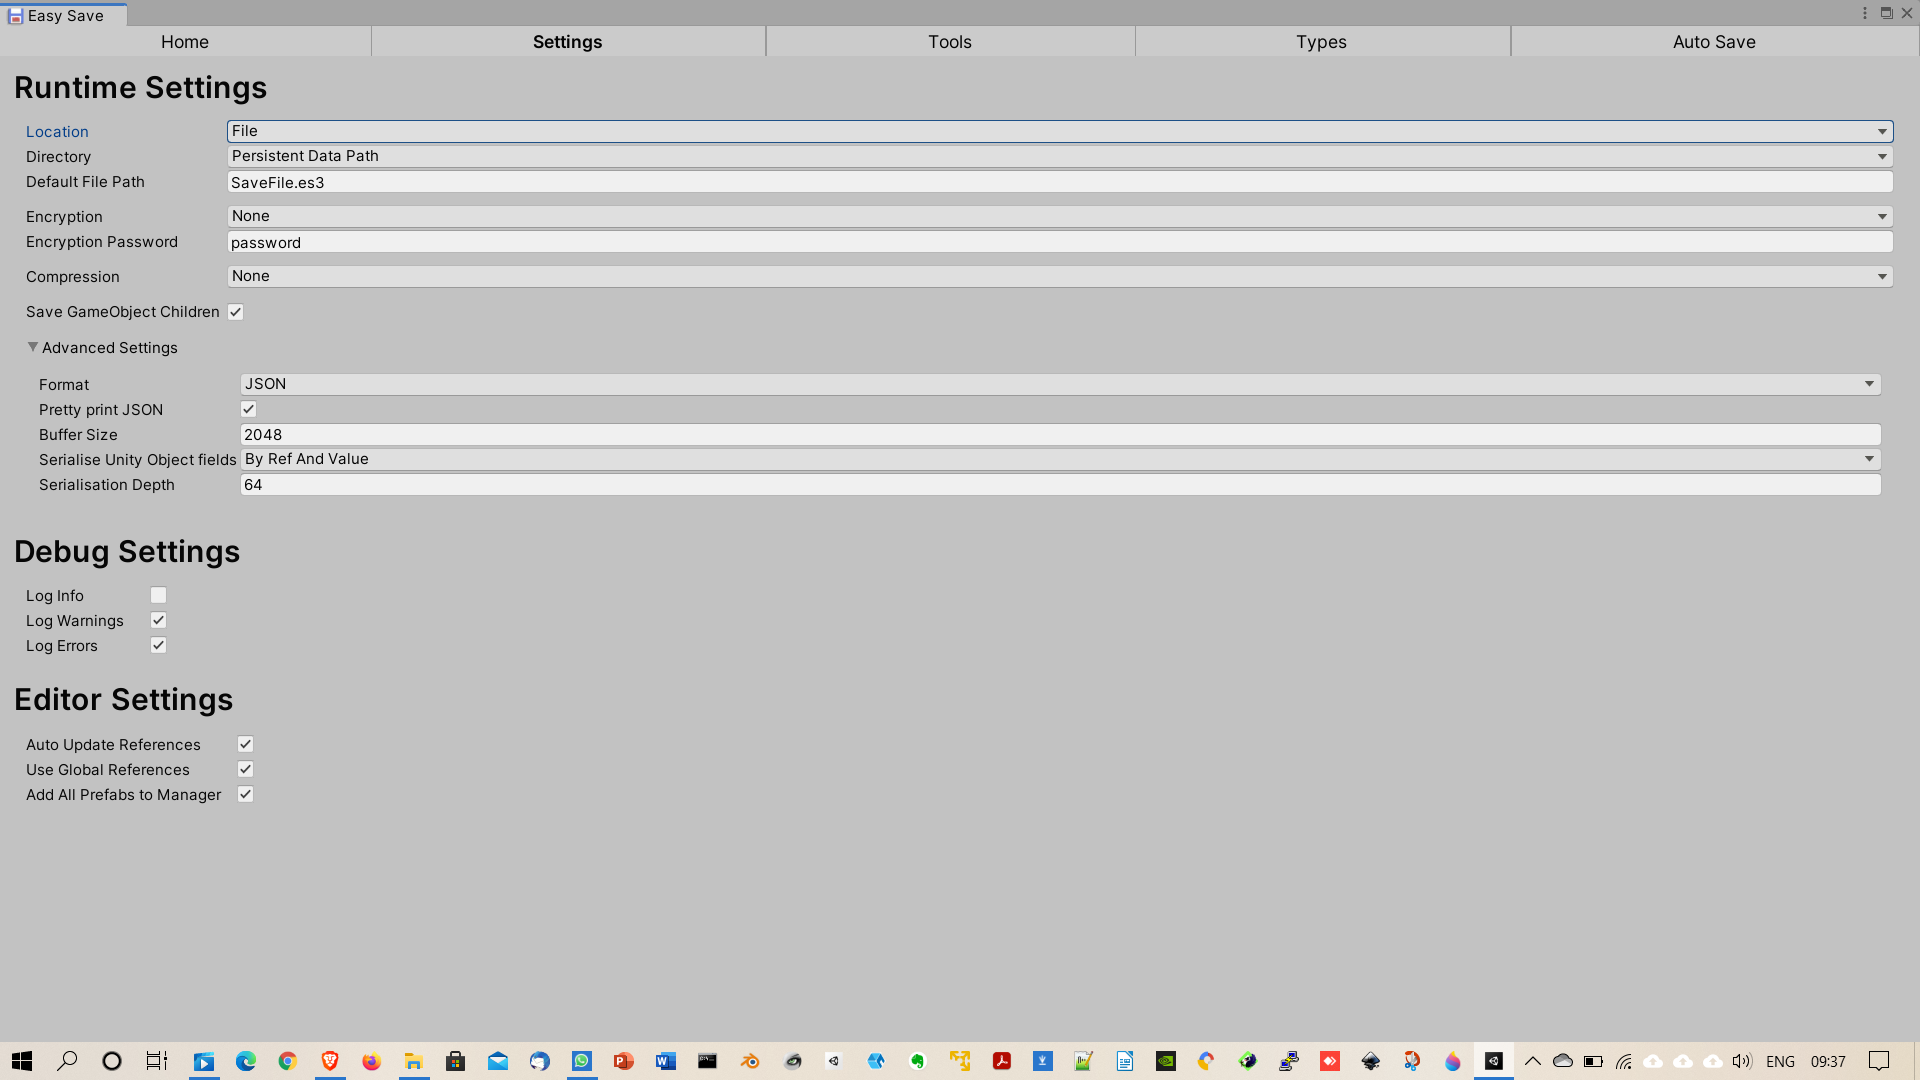Switch to the active Unity editor taskbar icon
The image size is (1920, 1080).
pyautogui.click(x=1494, y=1061)
